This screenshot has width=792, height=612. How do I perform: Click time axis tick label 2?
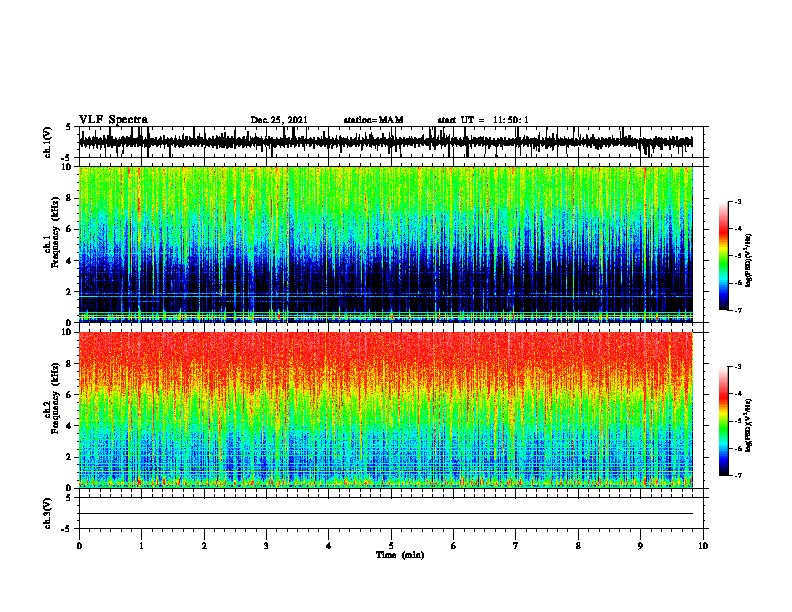point(204,546)
